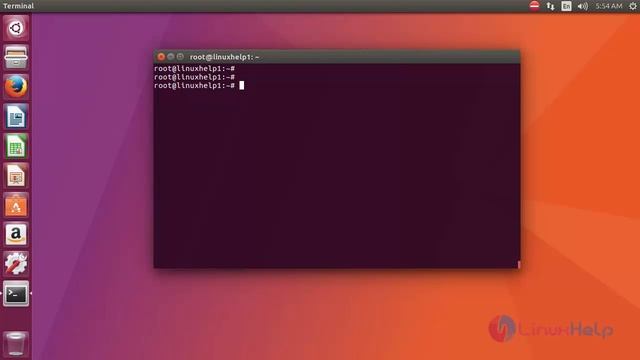Close the terminal window
Viewport: 640px width, 360px height.
pyautogui.click(x=161, y=57)
